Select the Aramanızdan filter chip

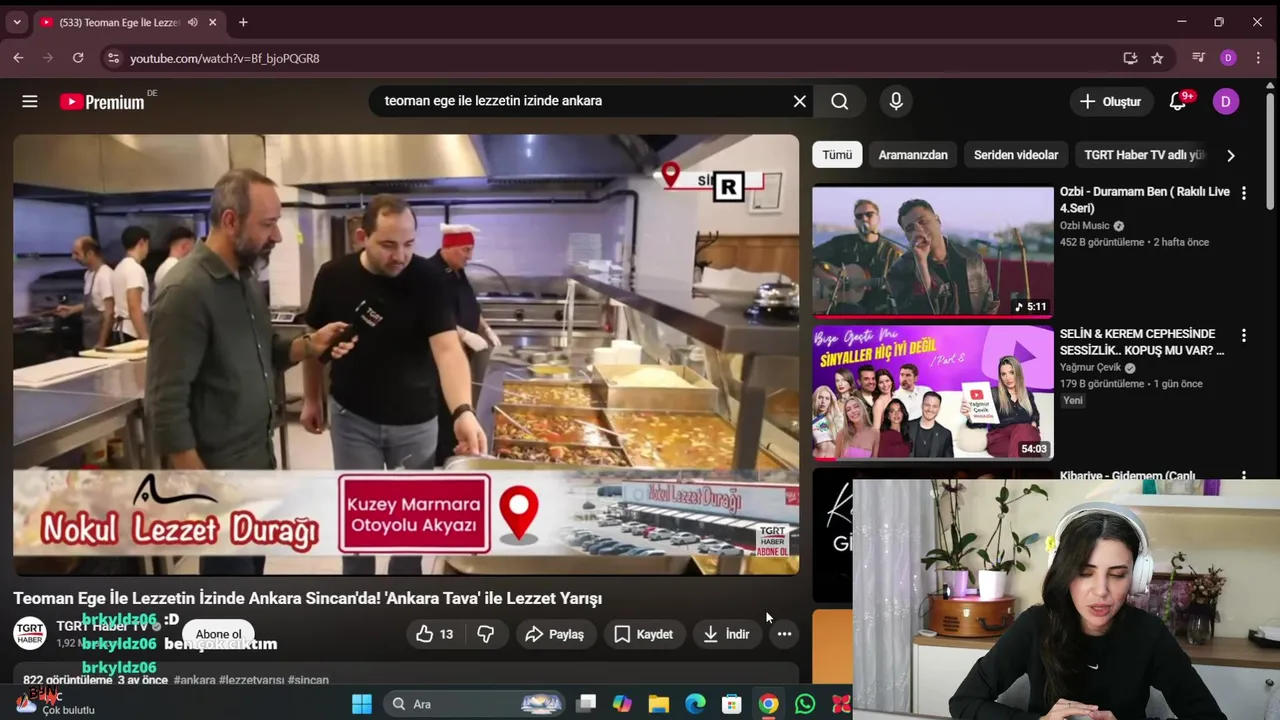(913, 155)
